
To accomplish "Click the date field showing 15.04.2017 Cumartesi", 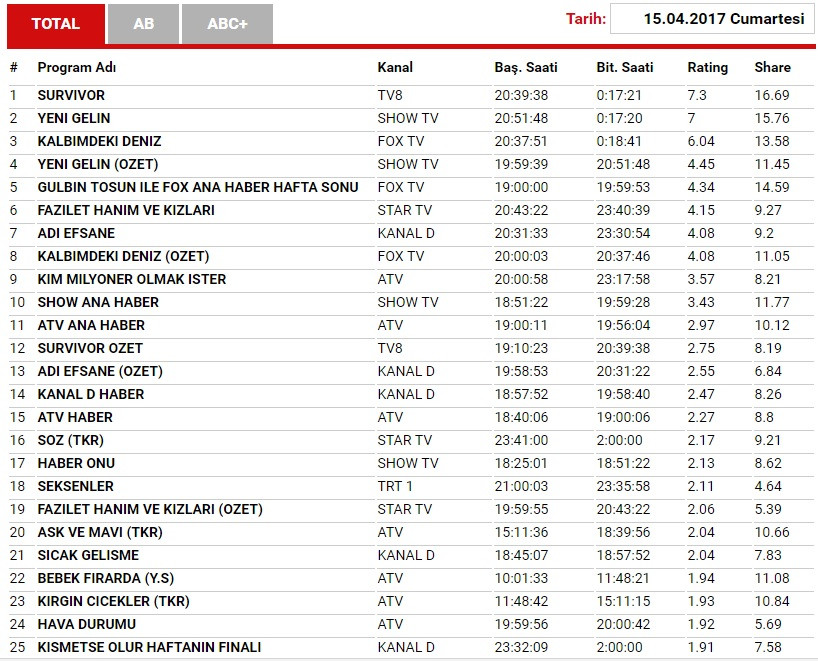I will pyautogui.click(x=710, y=19).
